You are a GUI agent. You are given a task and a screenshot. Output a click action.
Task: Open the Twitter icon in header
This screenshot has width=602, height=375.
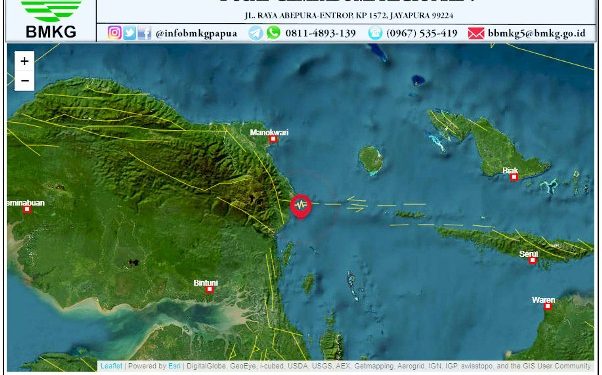[x=129, y=33]
